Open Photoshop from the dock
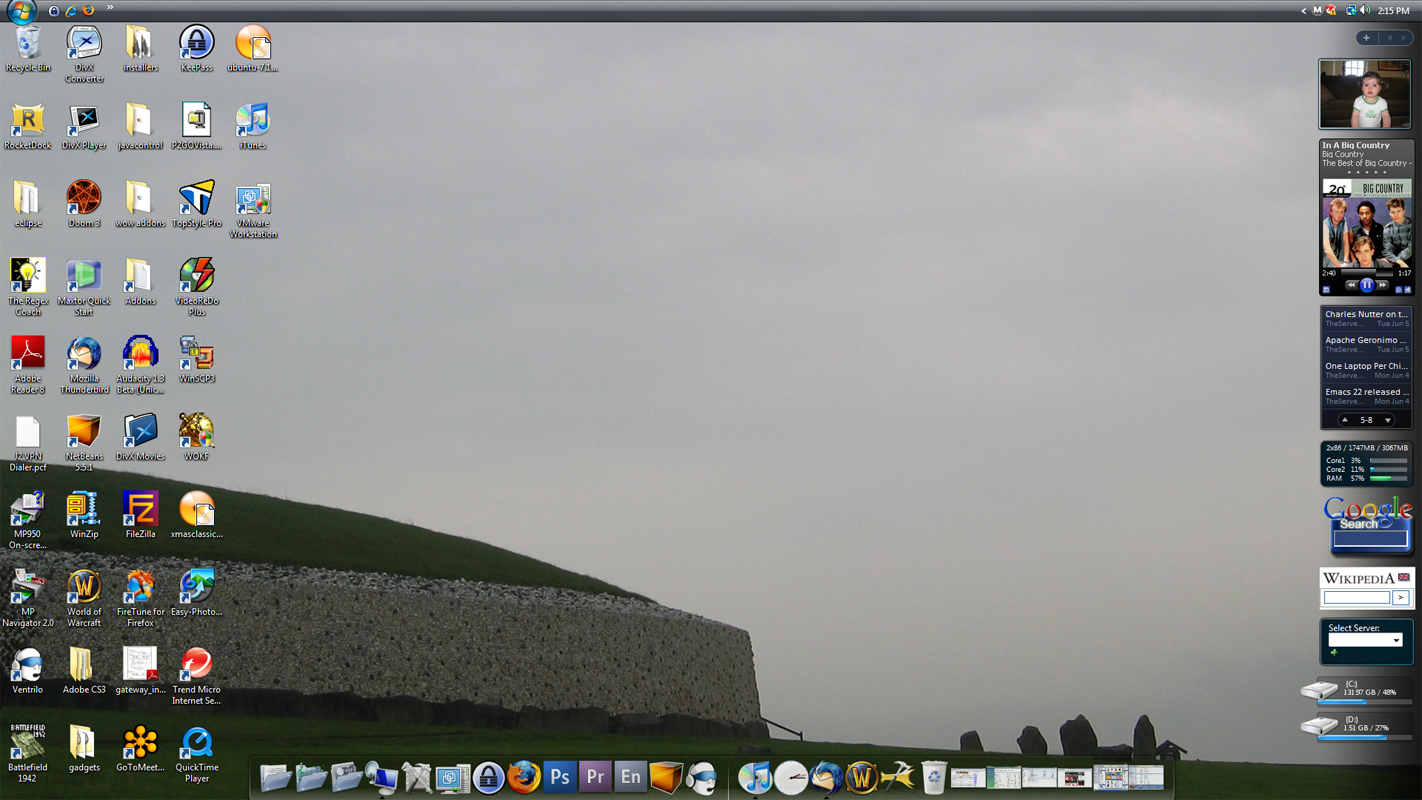 (x=559, y=777)
